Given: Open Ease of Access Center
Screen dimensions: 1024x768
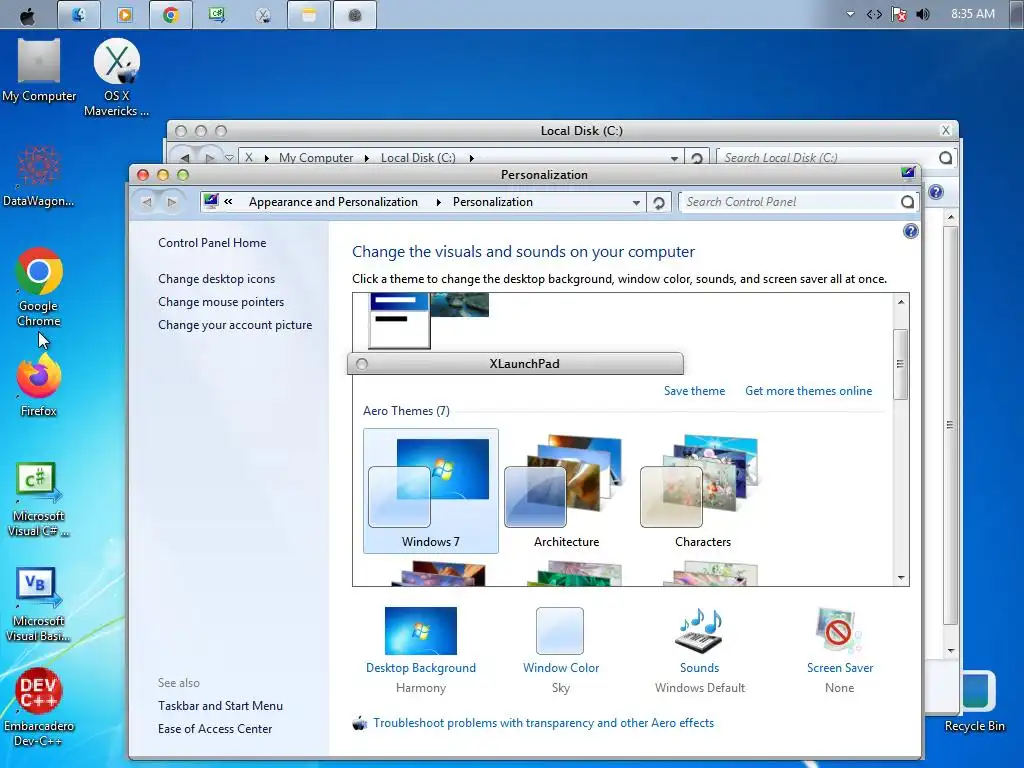Looking at the screenshot, I should click(215, 729).
